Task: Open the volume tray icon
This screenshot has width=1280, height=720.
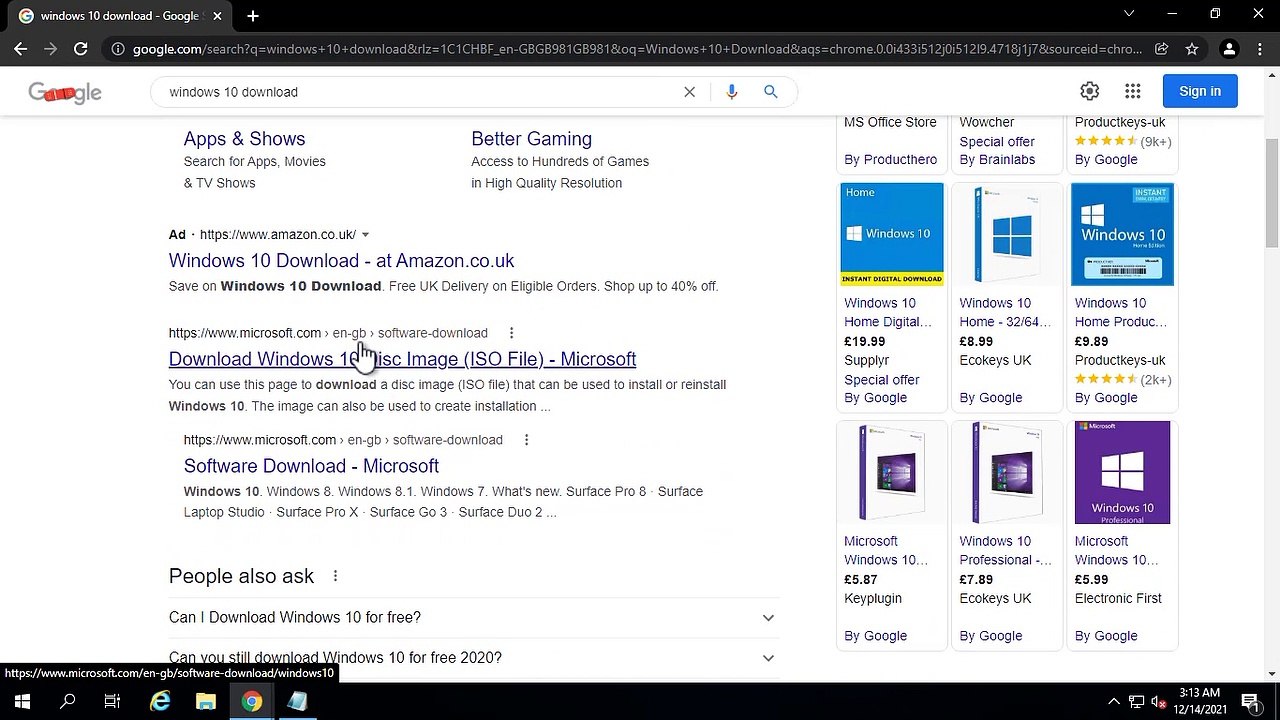Action: [1159, 701]
